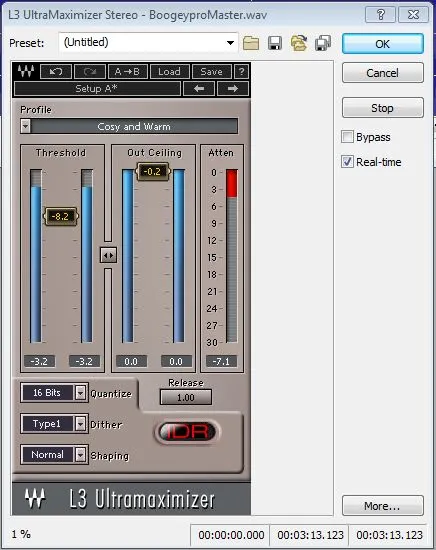436x550 pixels.
Task: Undo the last plugin change
Action: tap(56, 72)
